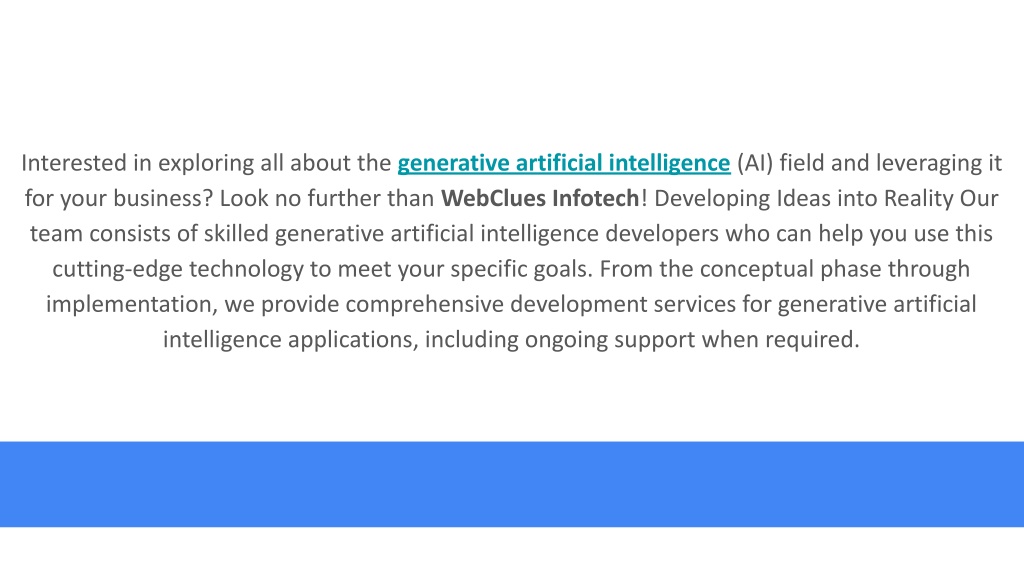Click the blue footer banner
The width and height of the screenshot is (1024, 576).
tap(512, 484)
